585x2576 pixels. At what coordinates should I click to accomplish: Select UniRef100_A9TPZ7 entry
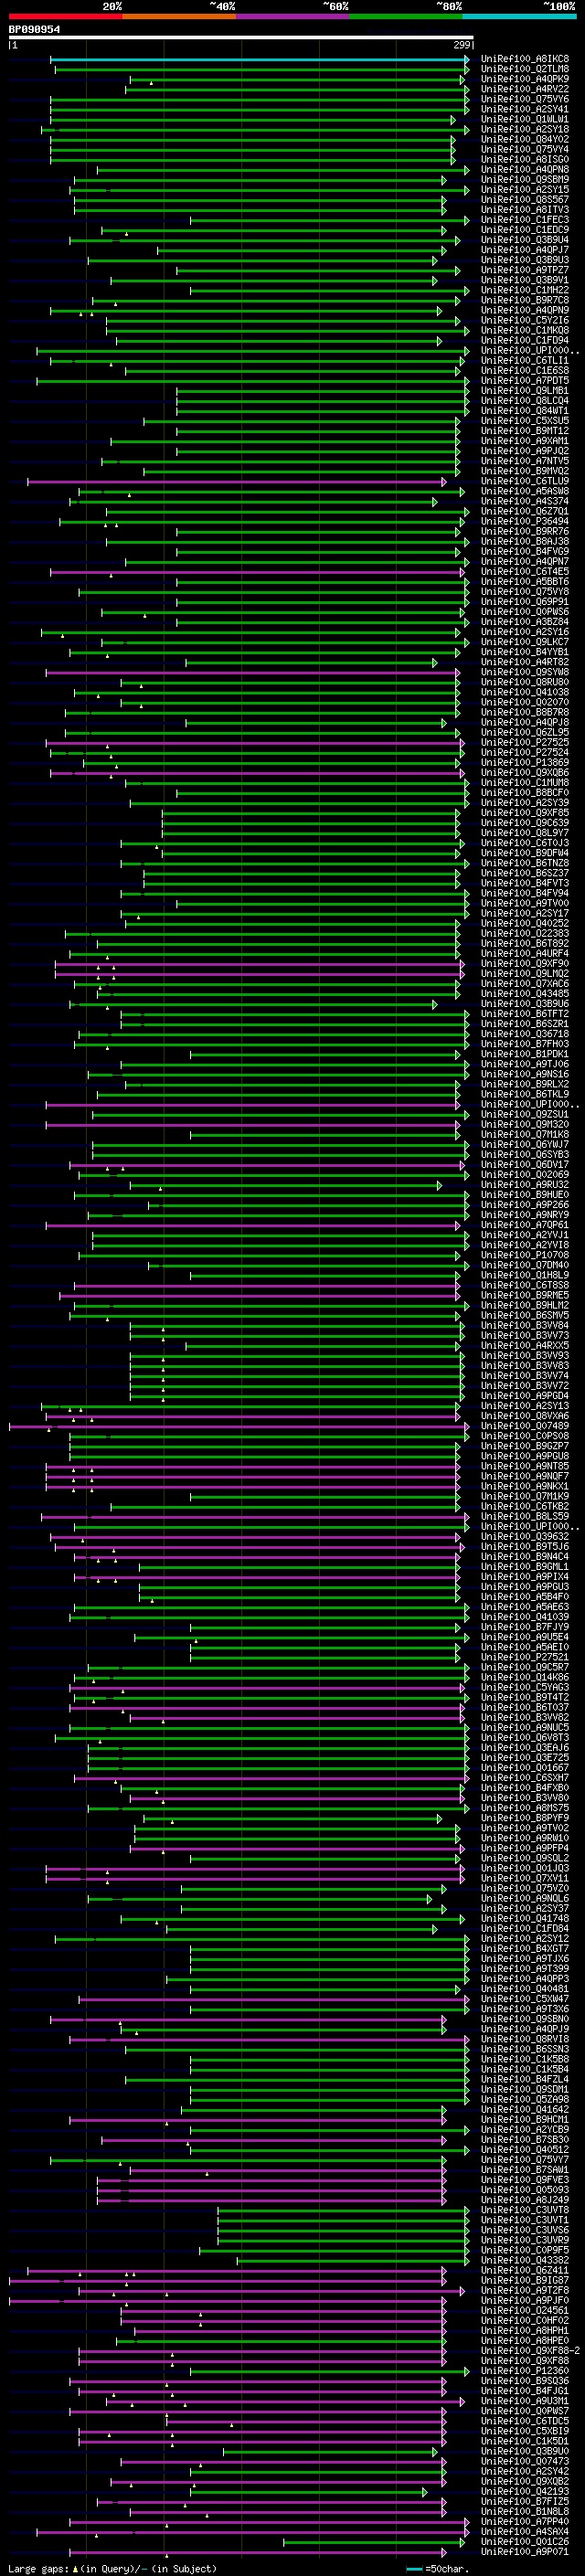(x=525, y=270)
